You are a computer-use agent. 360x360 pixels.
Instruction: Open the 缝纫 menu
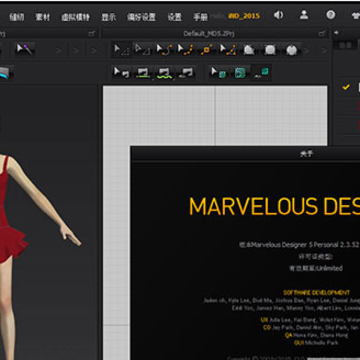17,17
